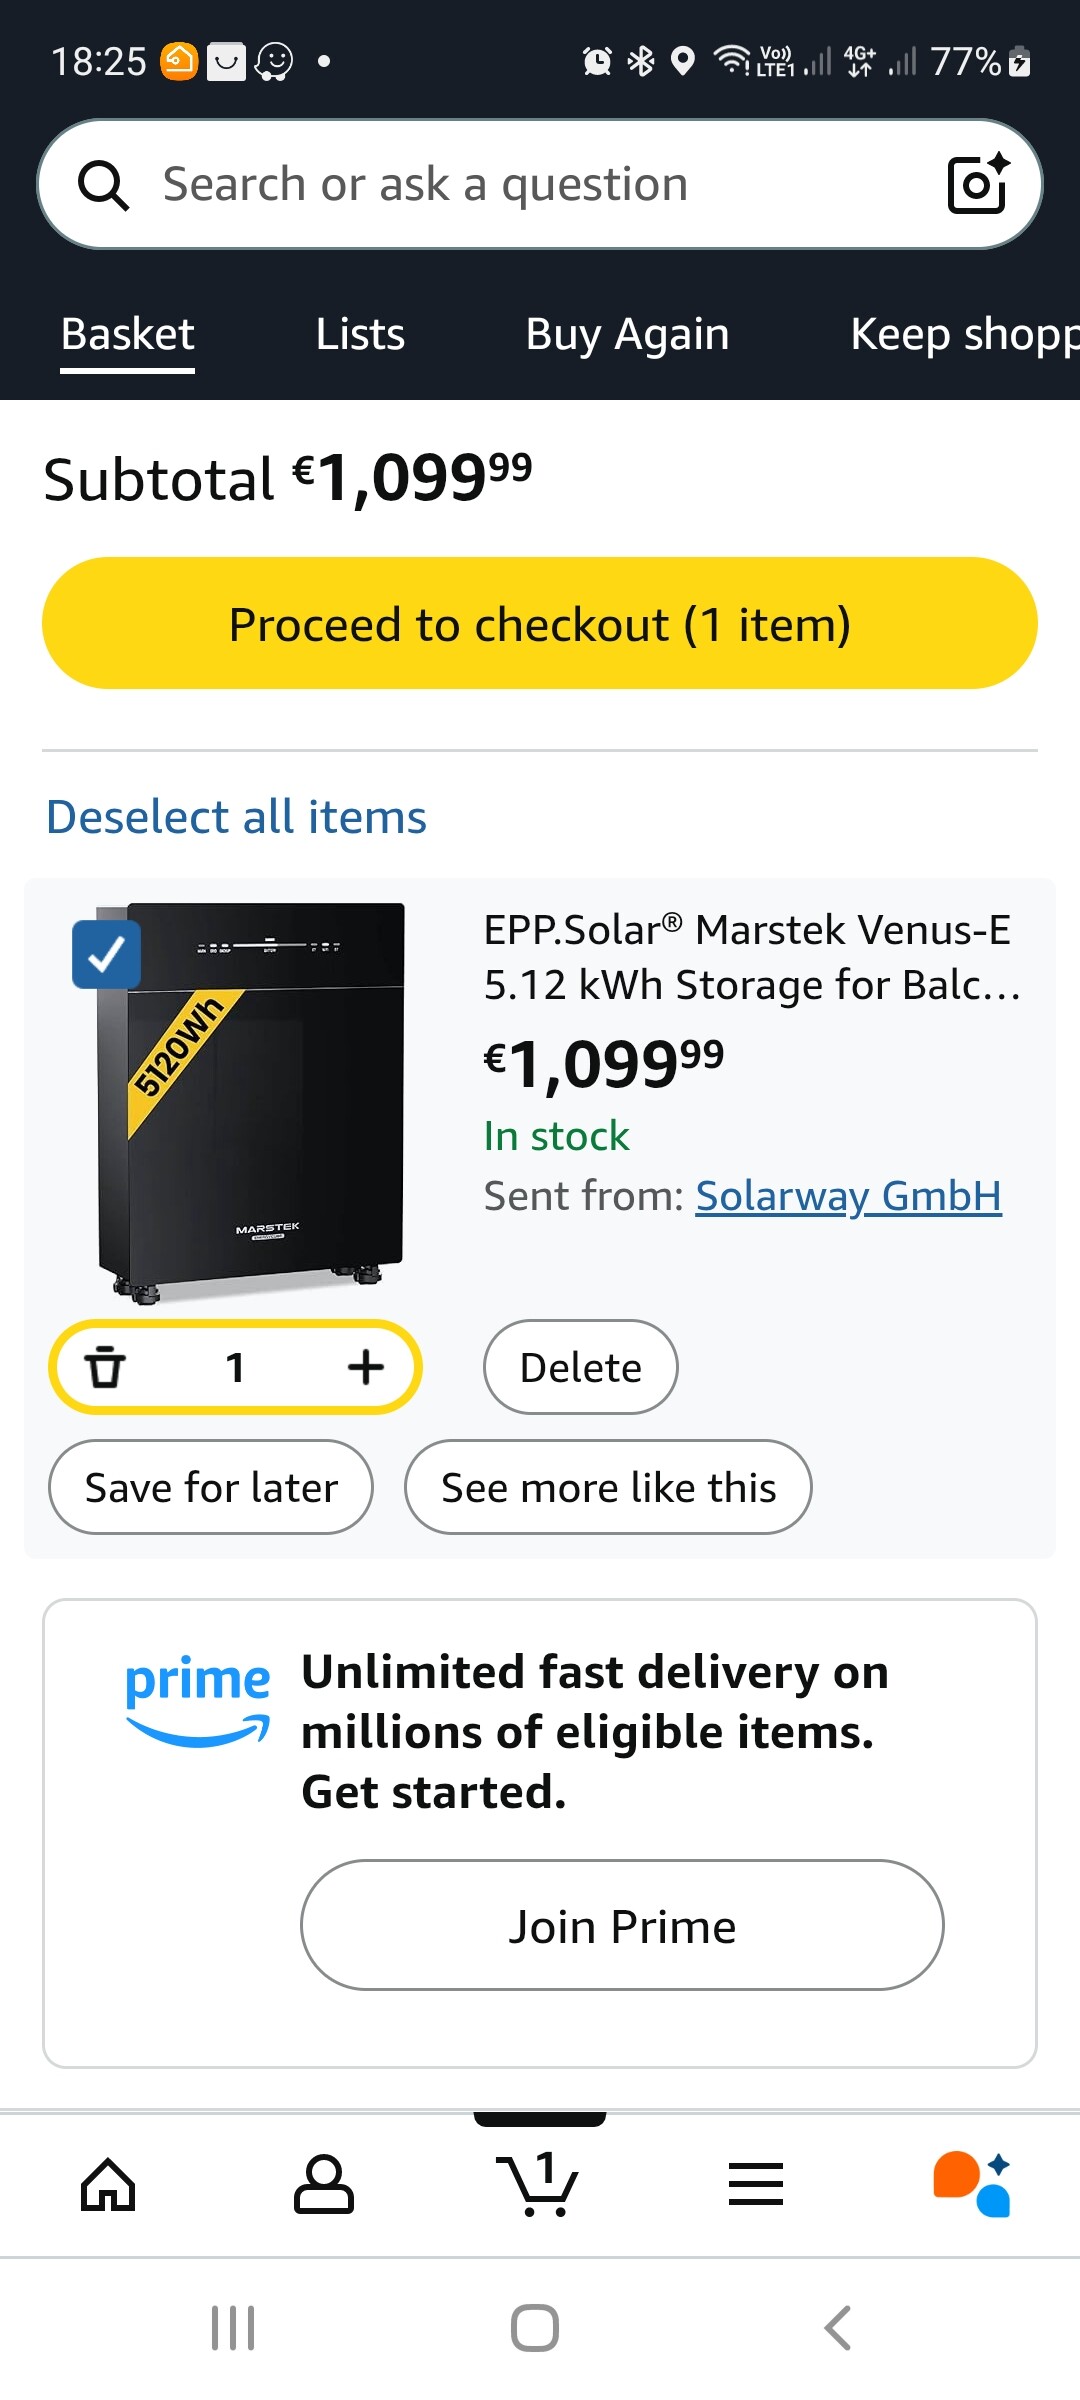Click the Solarway GmbH seller link
Screen dimensions: 1080x2400
point(848,1196)
